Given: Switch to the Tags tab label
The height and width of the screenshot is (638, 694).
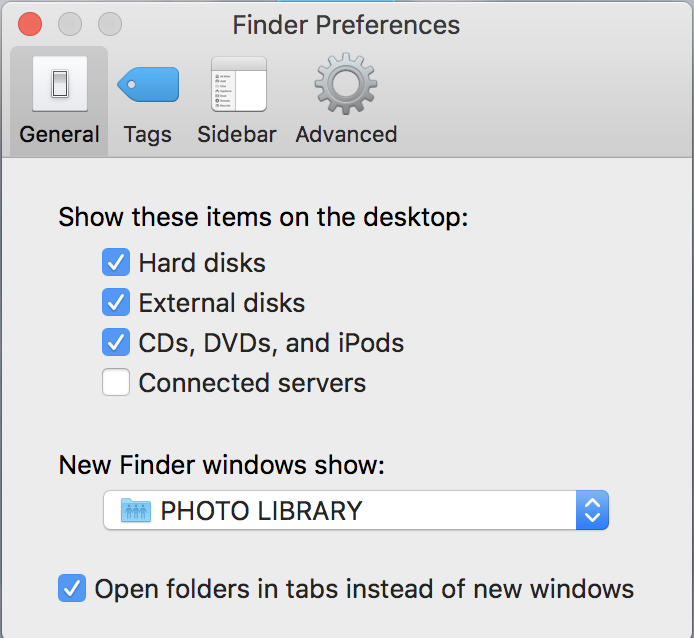Looking at the screenshot, I should click(x=148, y=135).
